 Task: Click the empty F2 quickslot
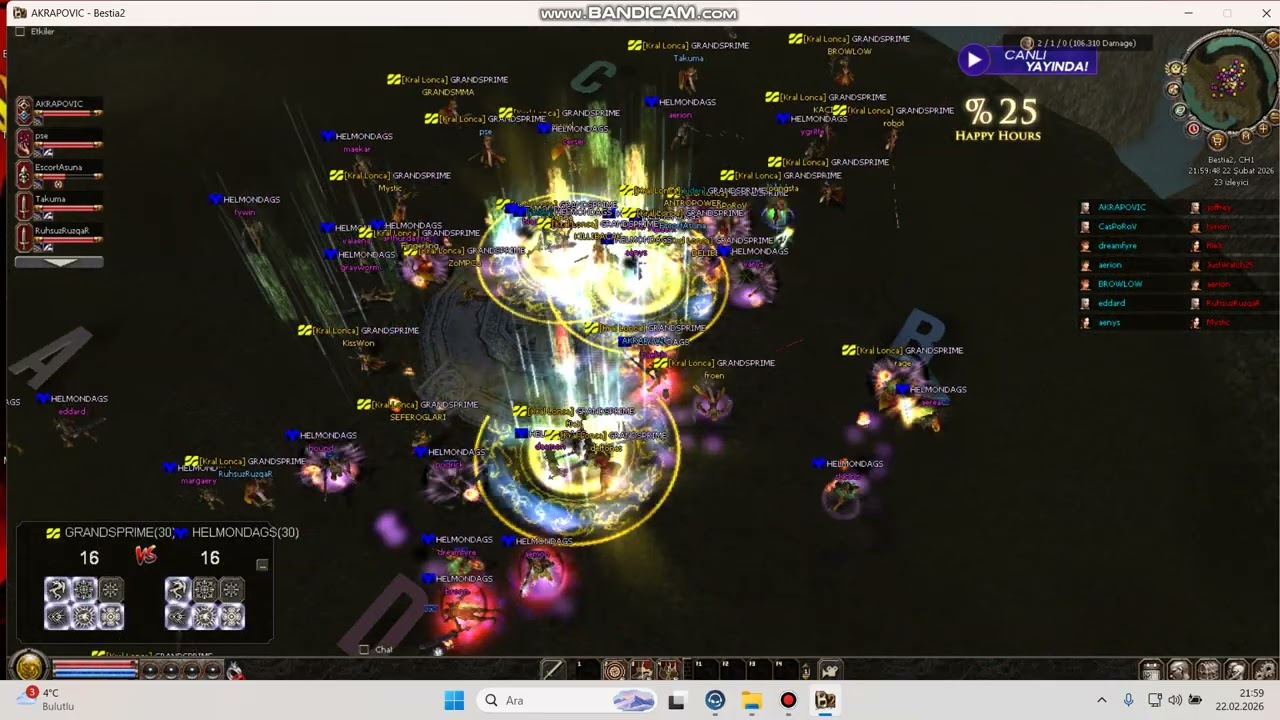pos(732,670)
